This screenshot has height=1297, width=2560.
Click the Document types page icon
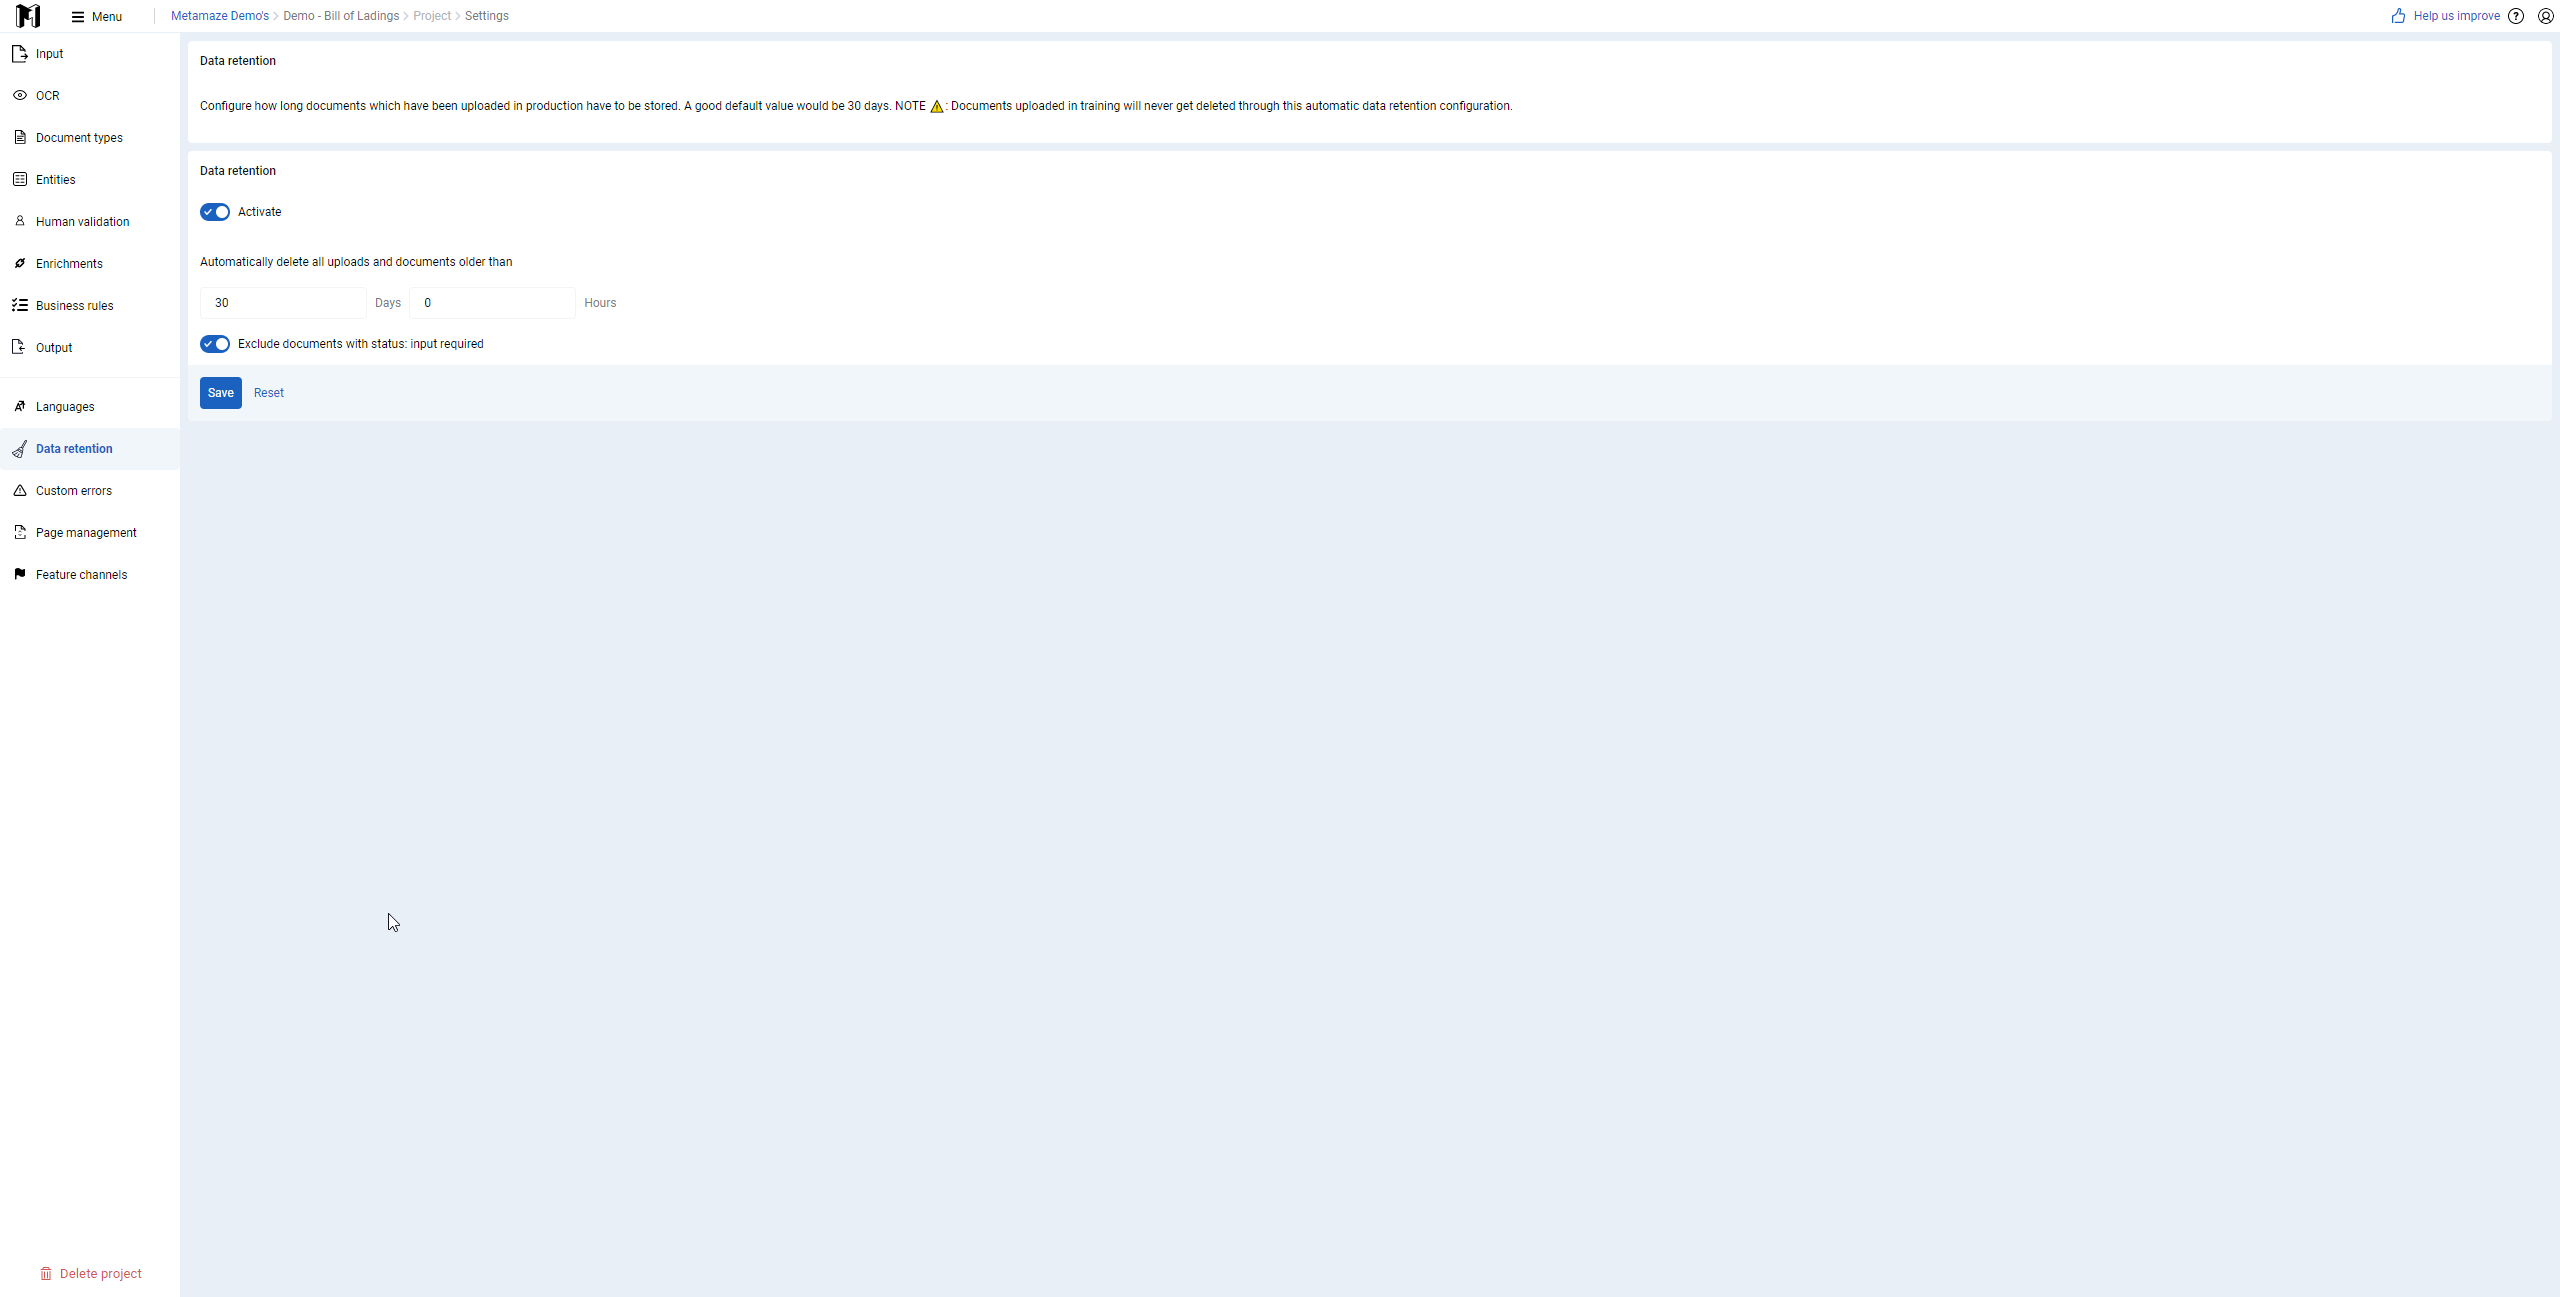(x=20, y=138)
